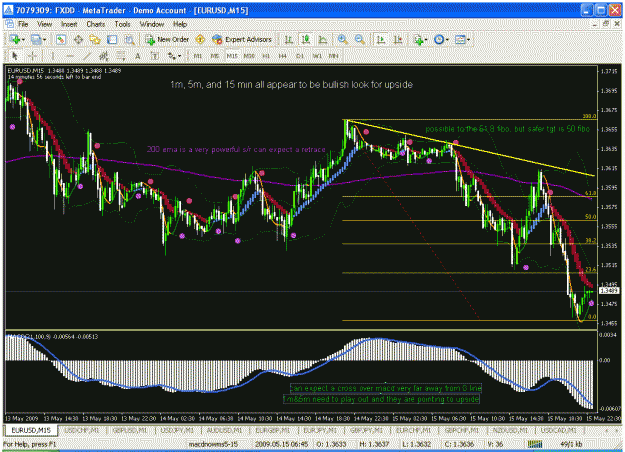
Task: Switch to MN timeframe
Action: 334,56
